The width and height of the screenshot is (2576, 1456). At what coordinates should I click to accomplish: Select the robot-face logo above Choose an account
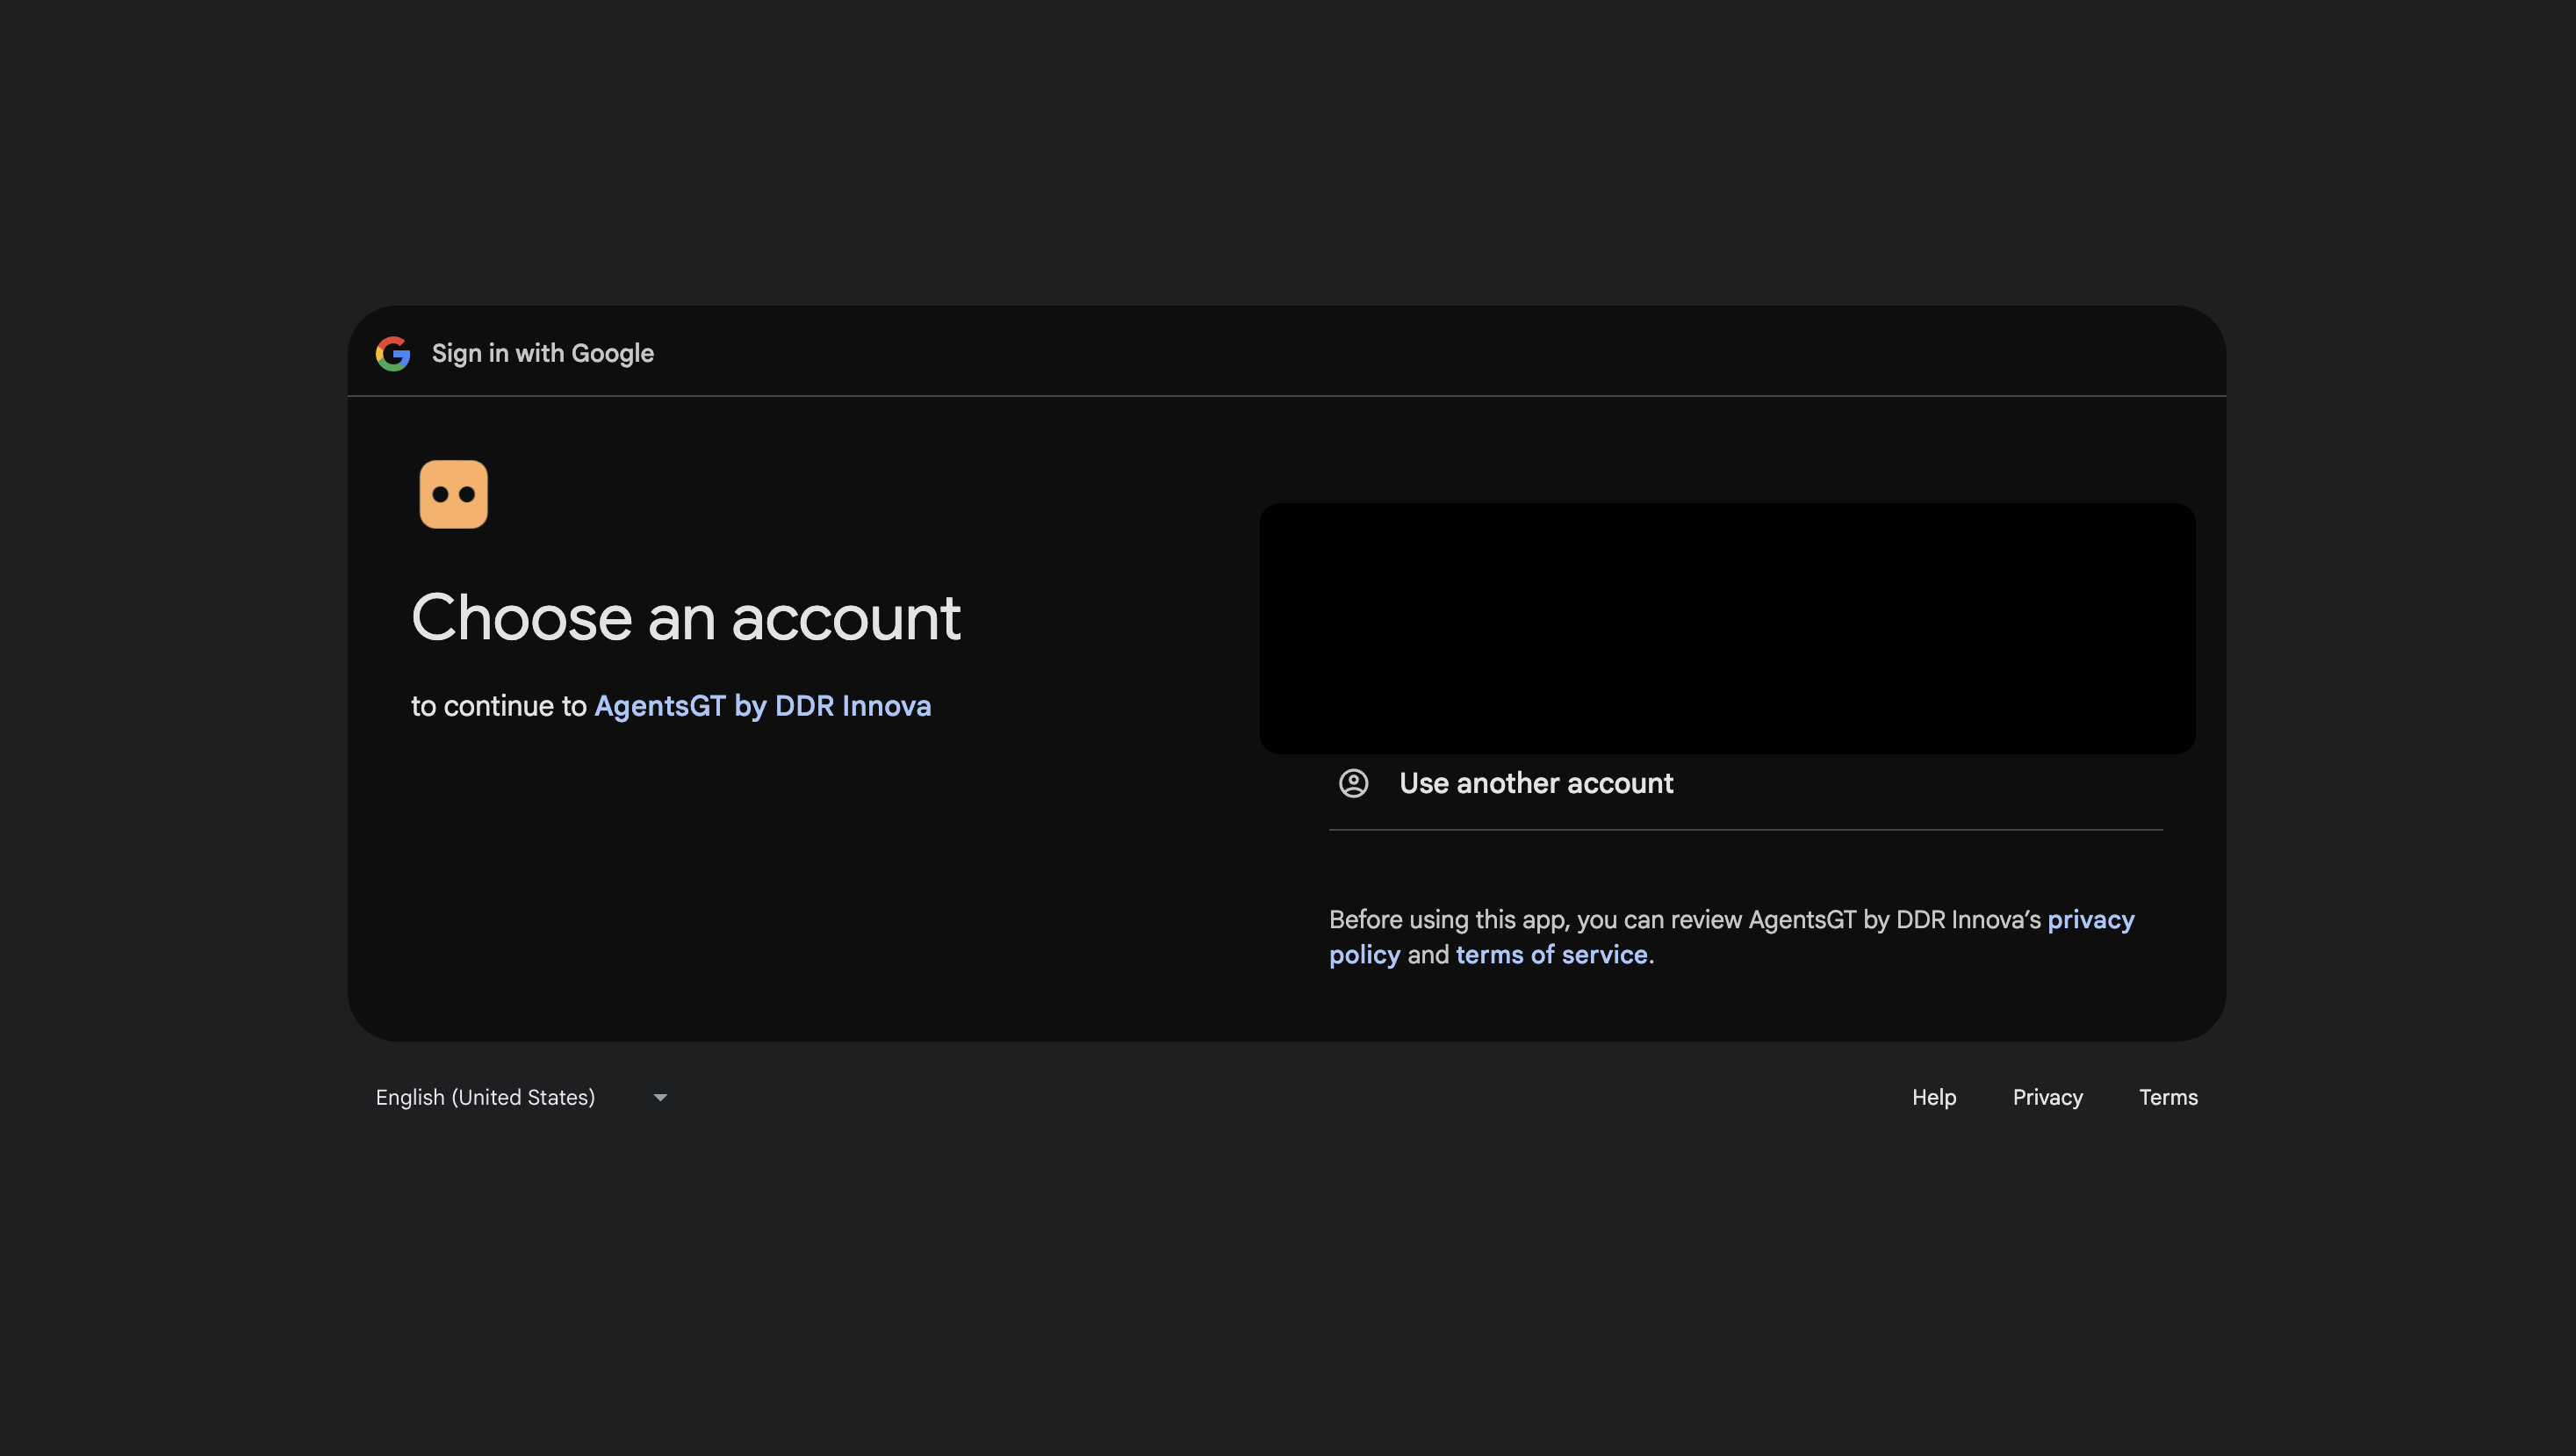452,493
